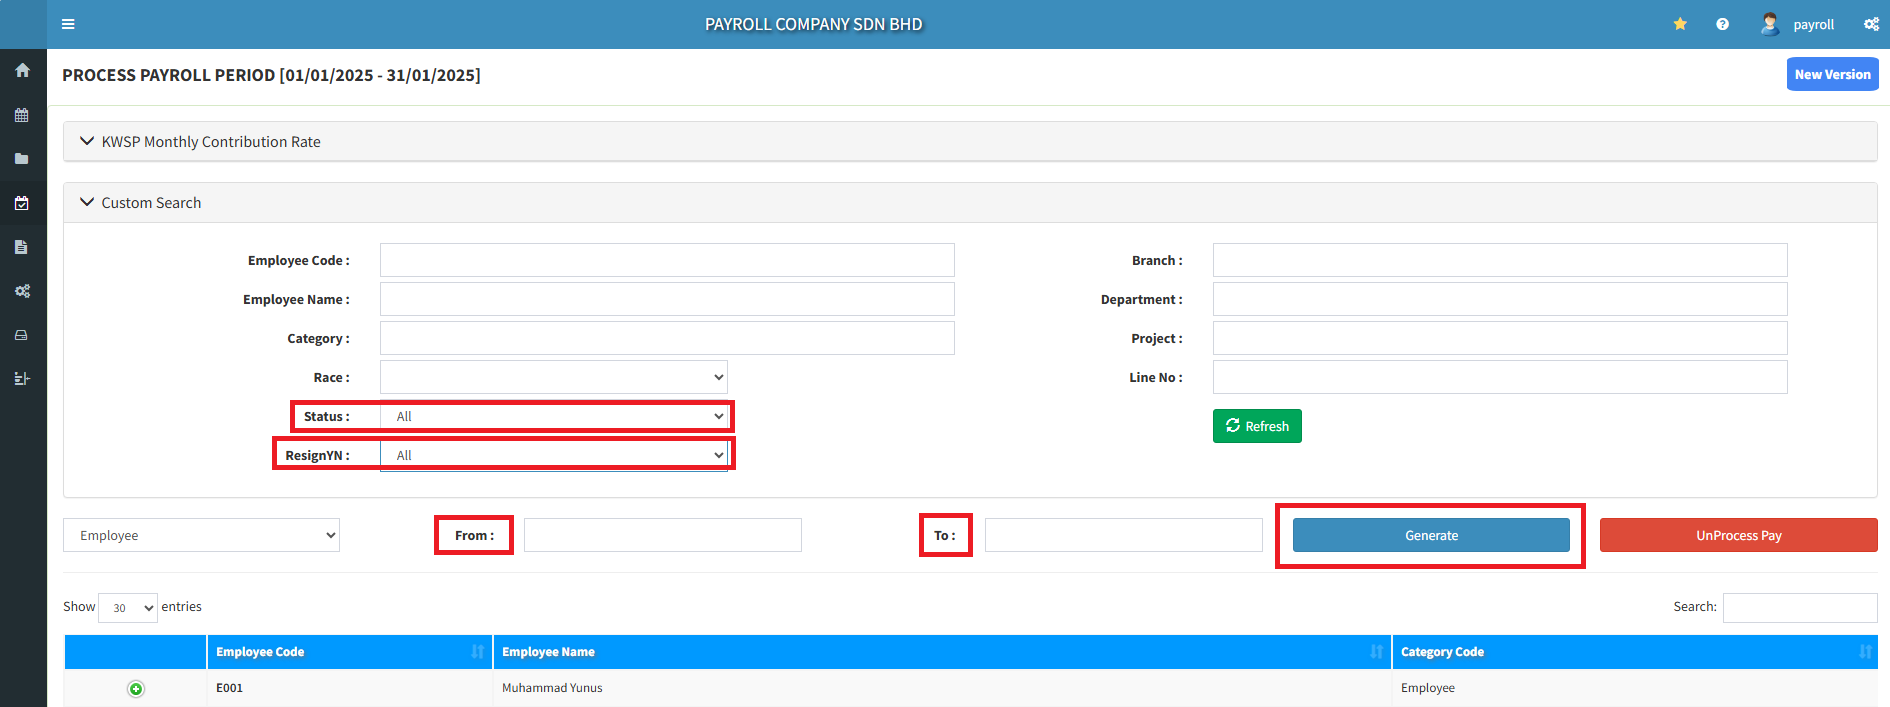Open the help question mark icon
Viewport: 1890px width, 707px height.
[x=1722, y=24]
